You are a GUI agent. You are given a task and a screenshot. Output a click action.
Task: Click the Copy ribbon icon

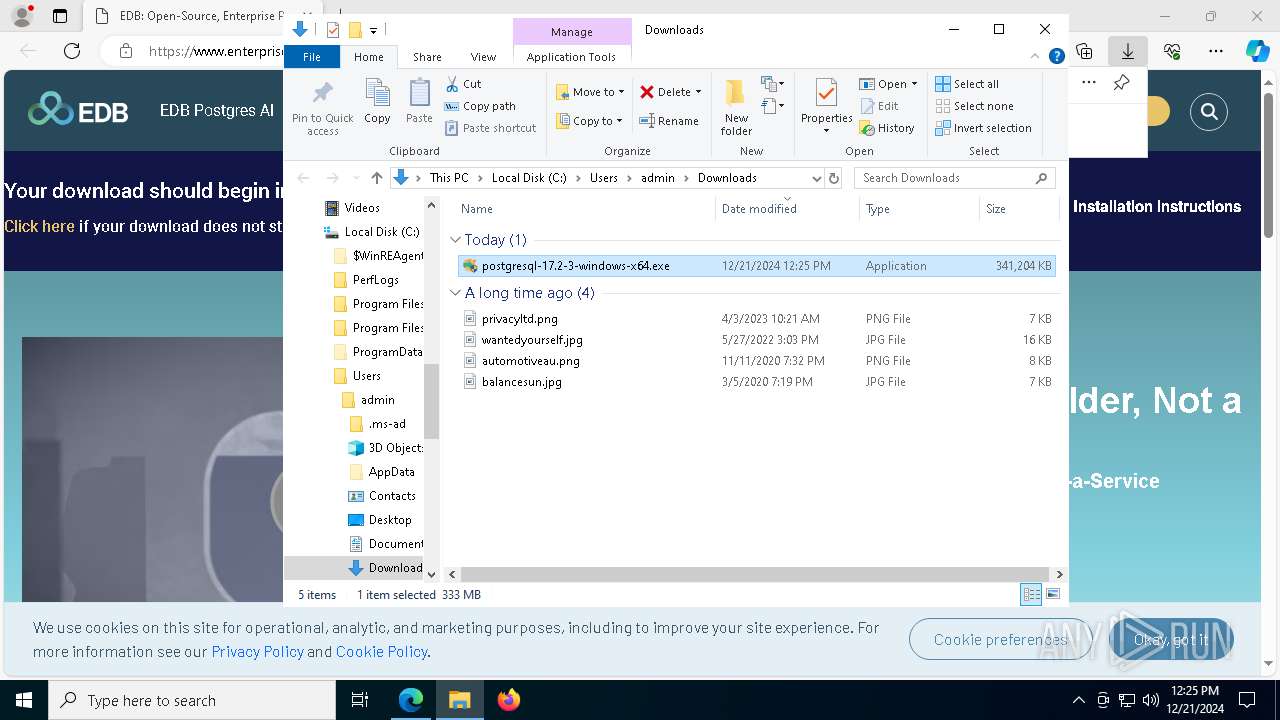(x=377, y=102)
